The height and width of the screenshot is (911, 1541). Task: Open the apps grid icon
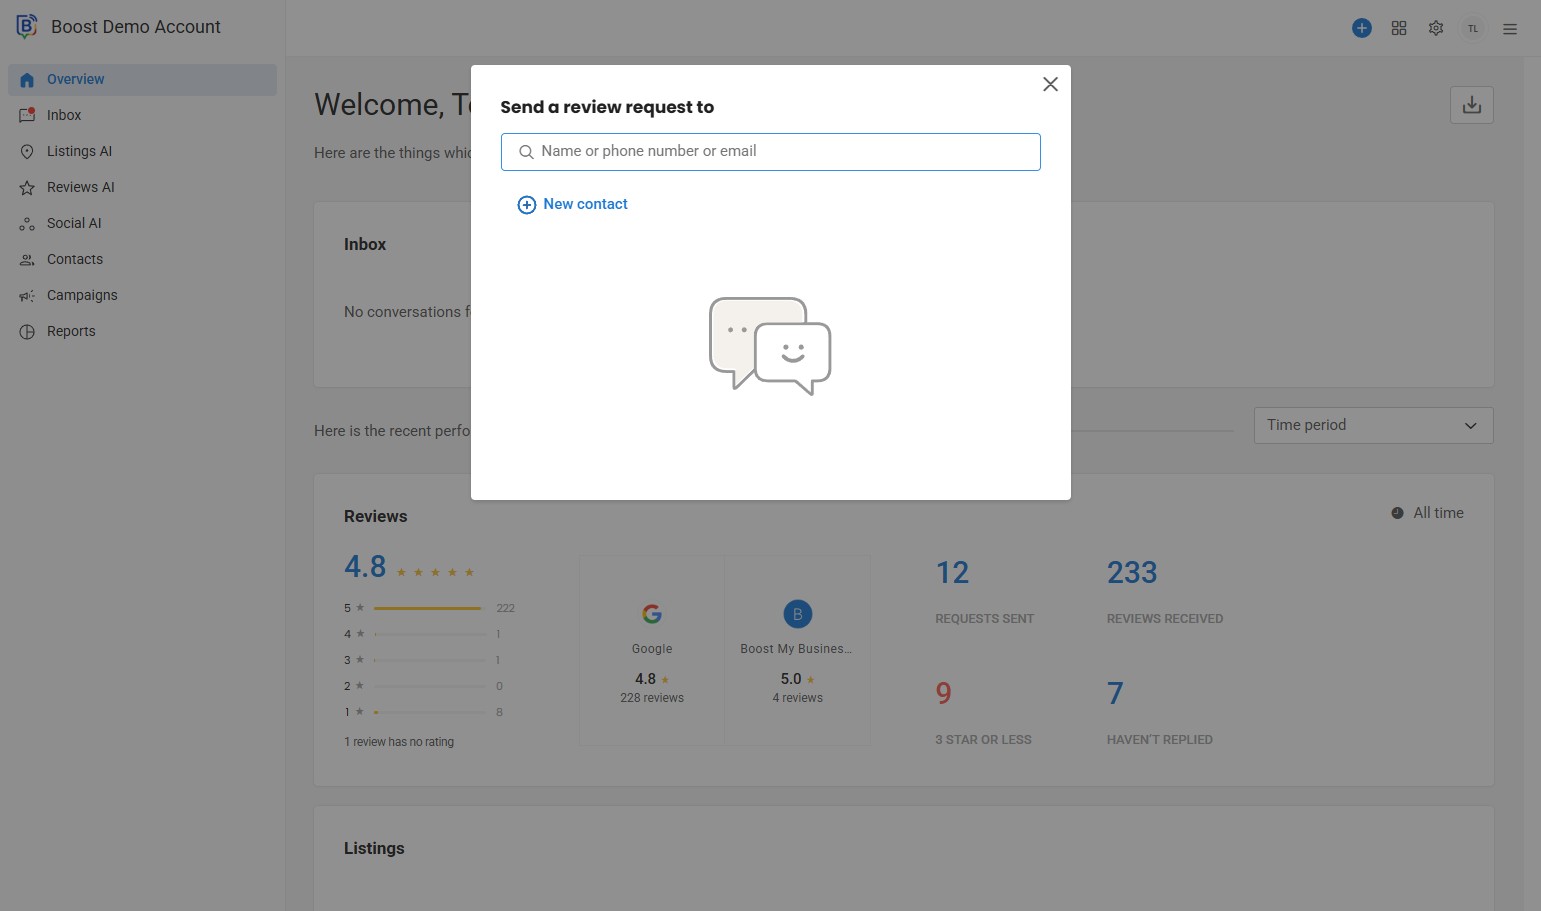pos(1399,28)
